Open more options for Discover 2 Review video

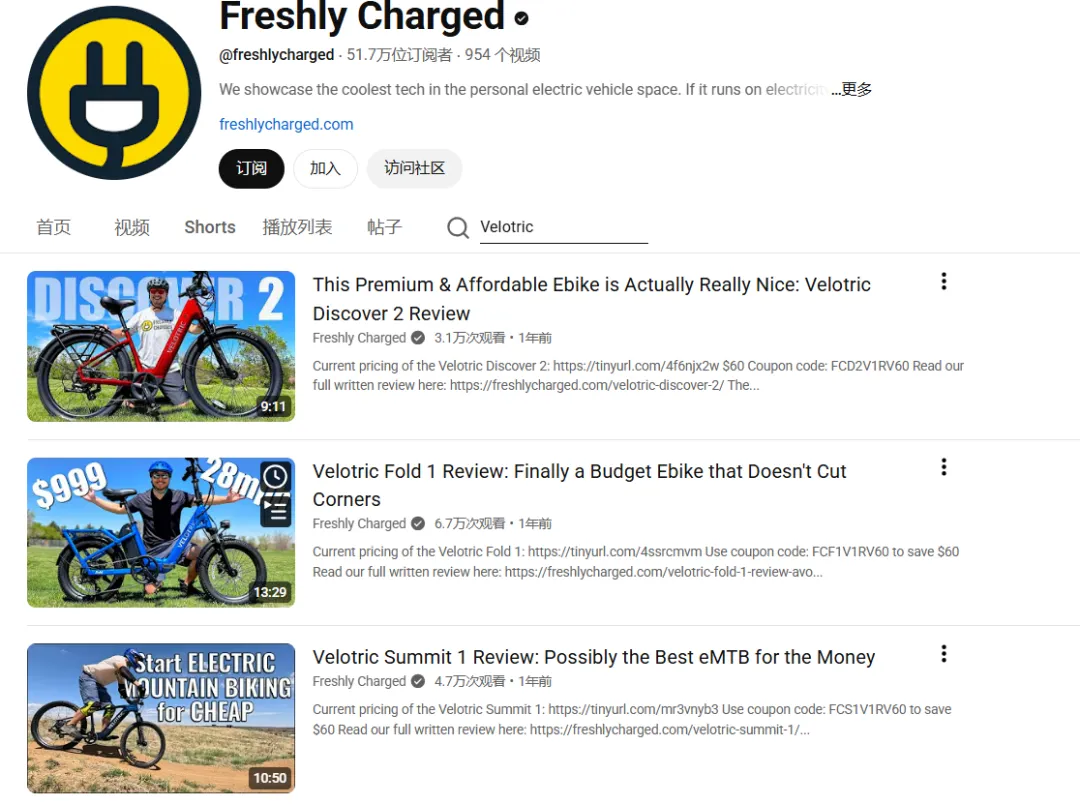click(x=944, y=281)
